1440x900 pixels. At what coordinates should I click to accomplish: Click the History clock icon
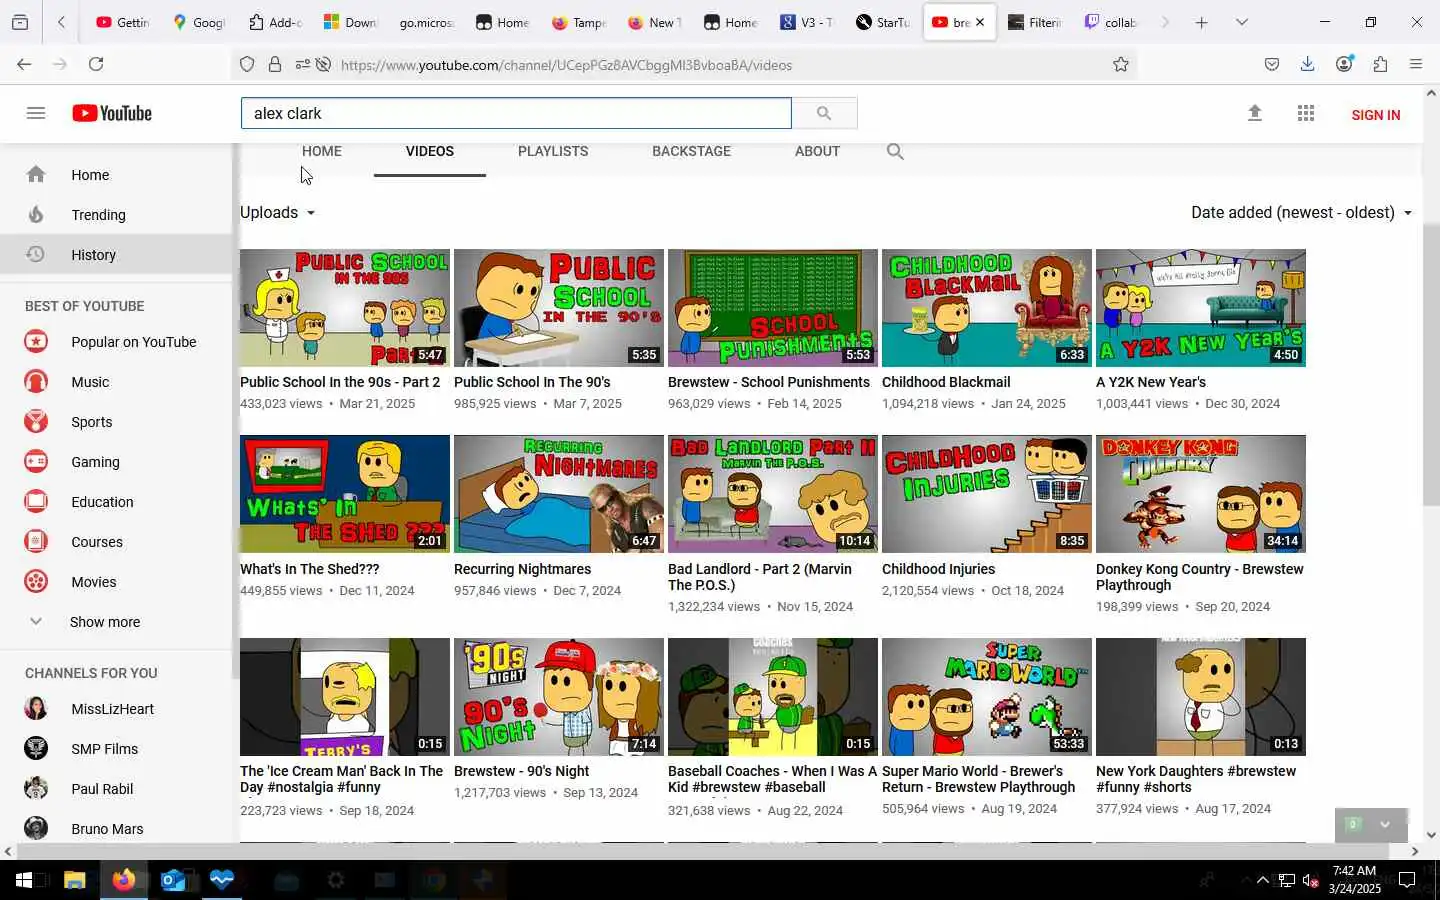coord(36,254)
